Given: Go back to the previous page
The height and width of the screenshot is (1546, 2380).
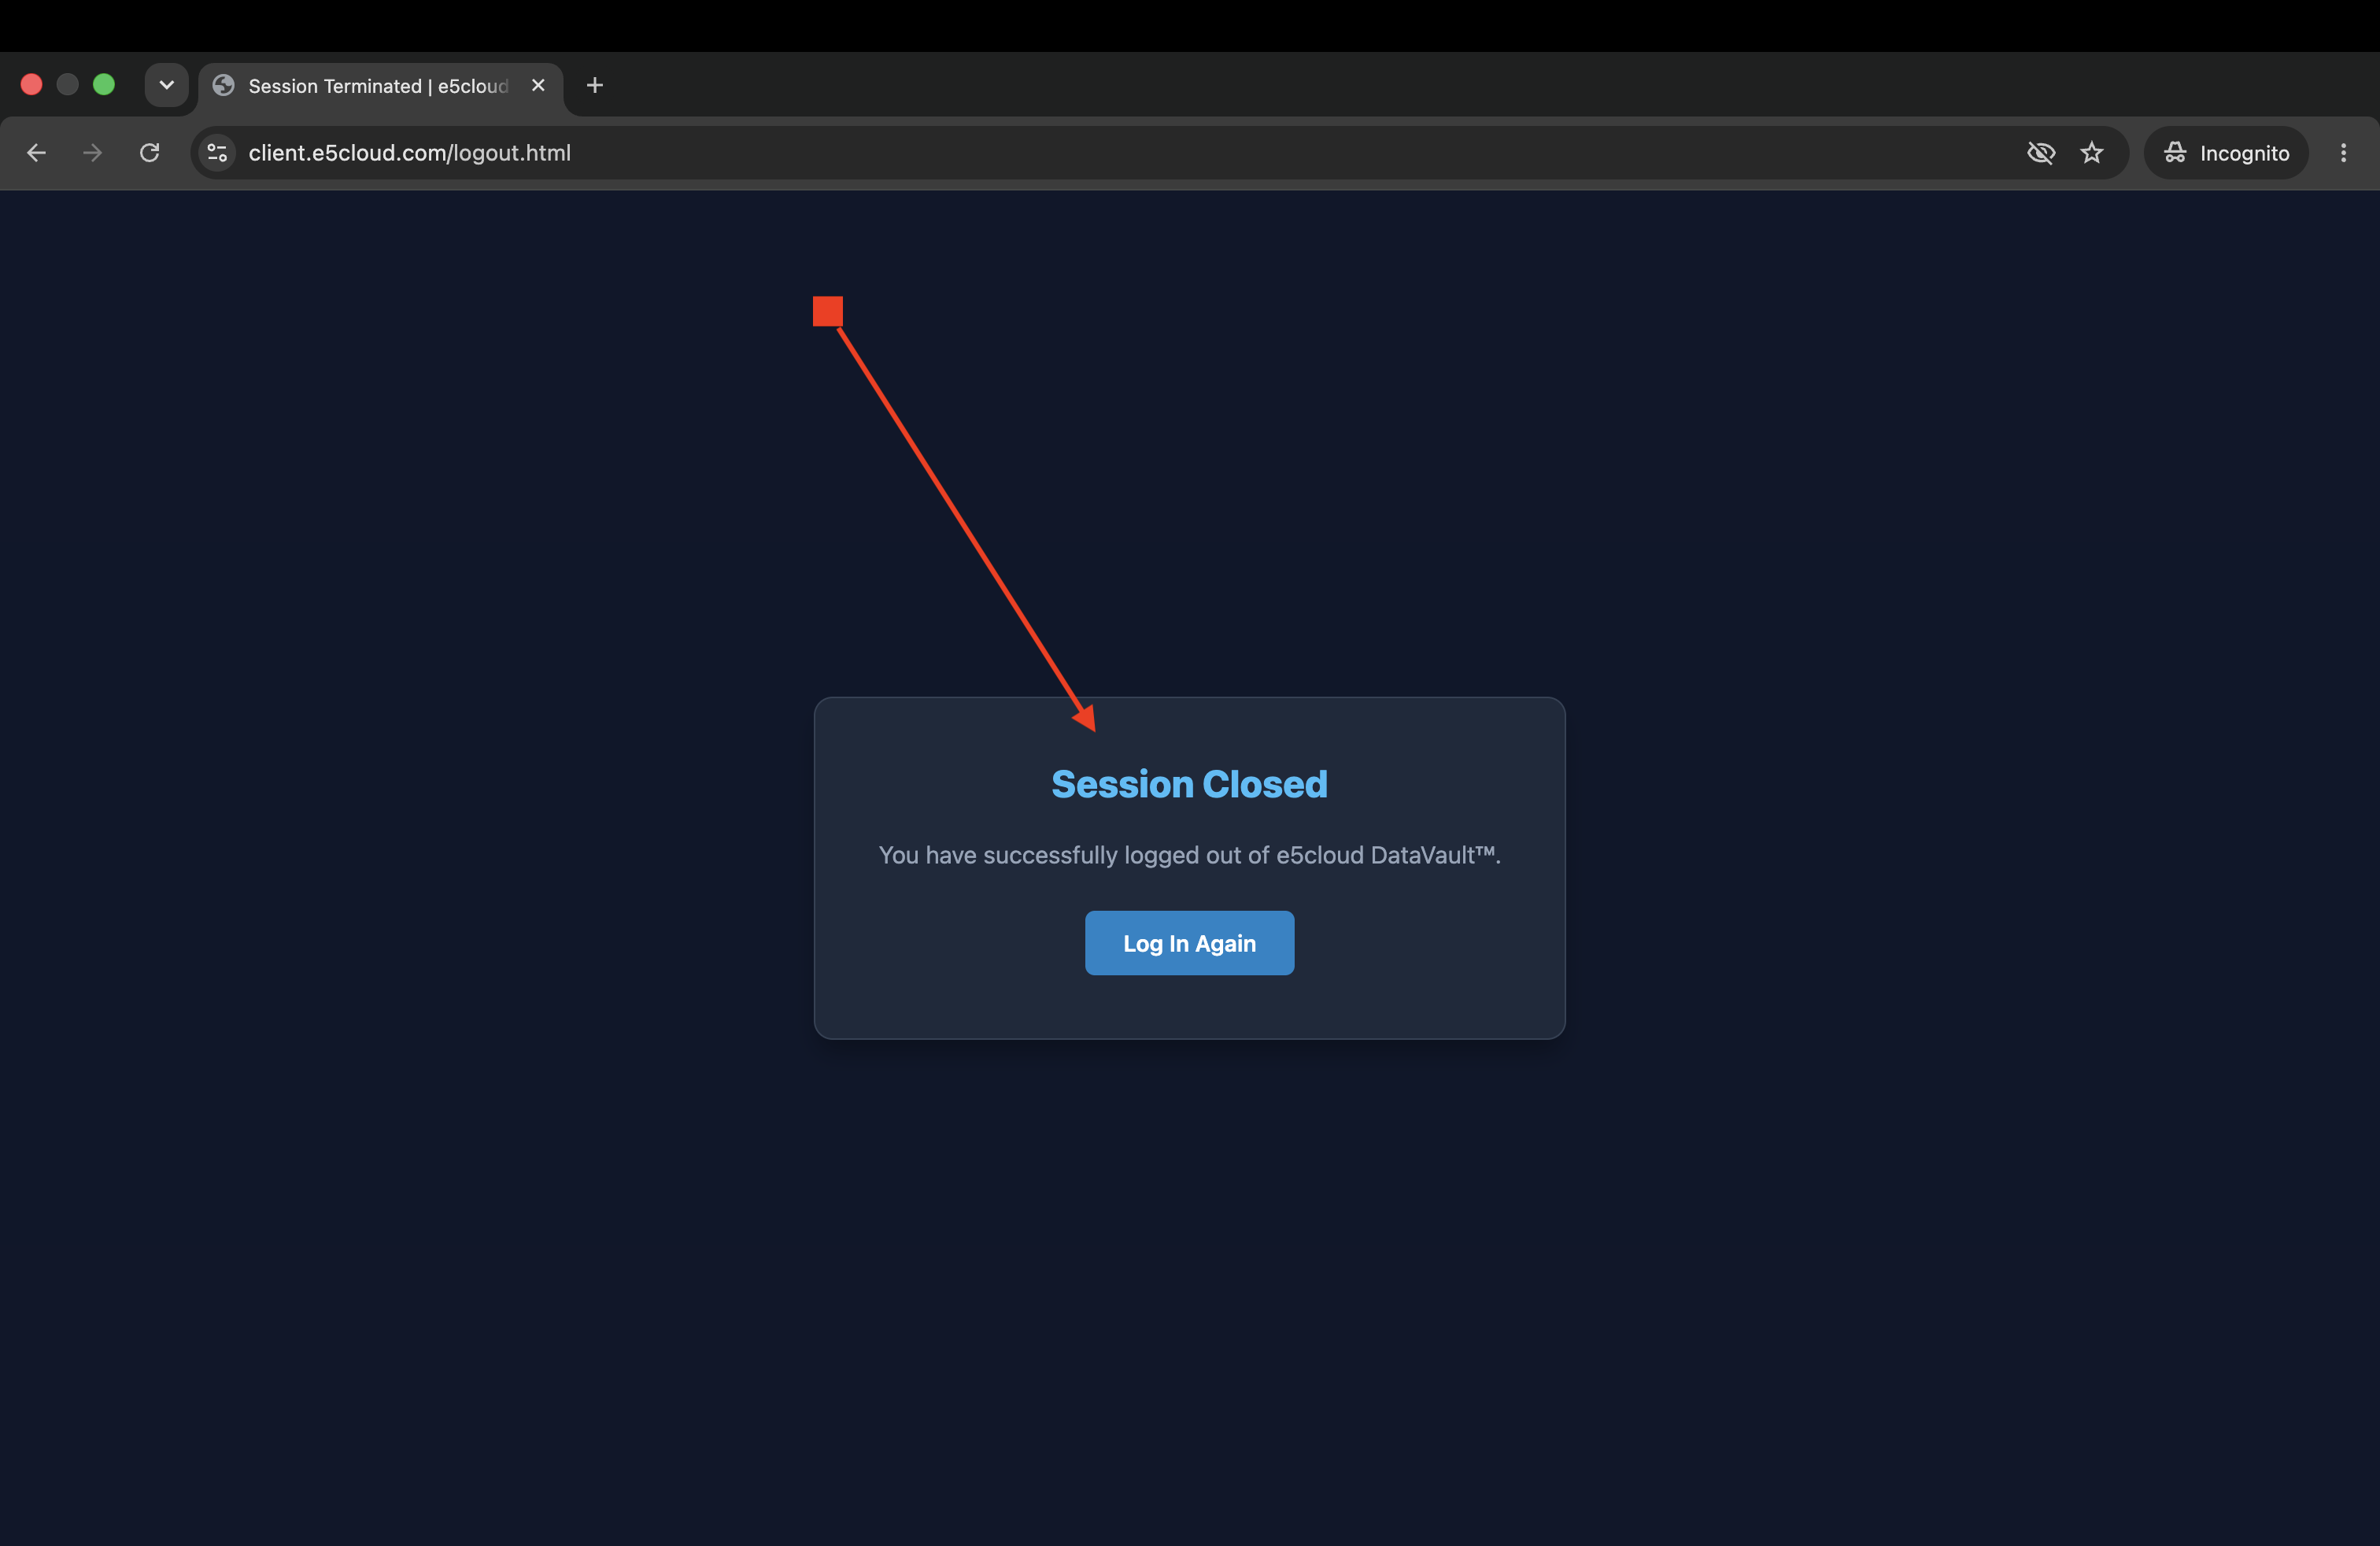Looking at the screenshot, I should (37, 153).
